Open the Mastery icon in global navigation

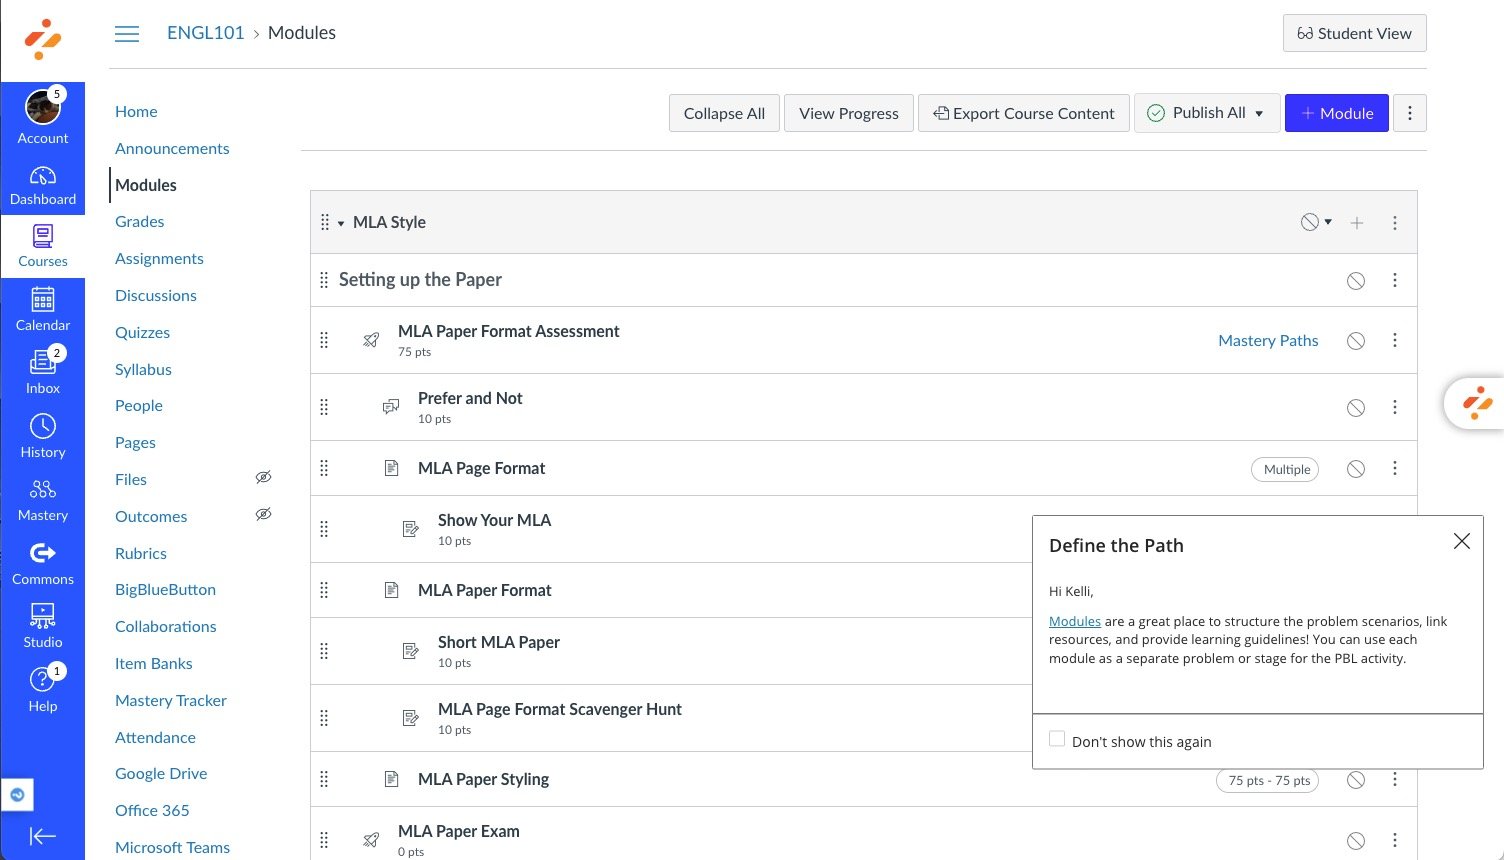point(43,499)
